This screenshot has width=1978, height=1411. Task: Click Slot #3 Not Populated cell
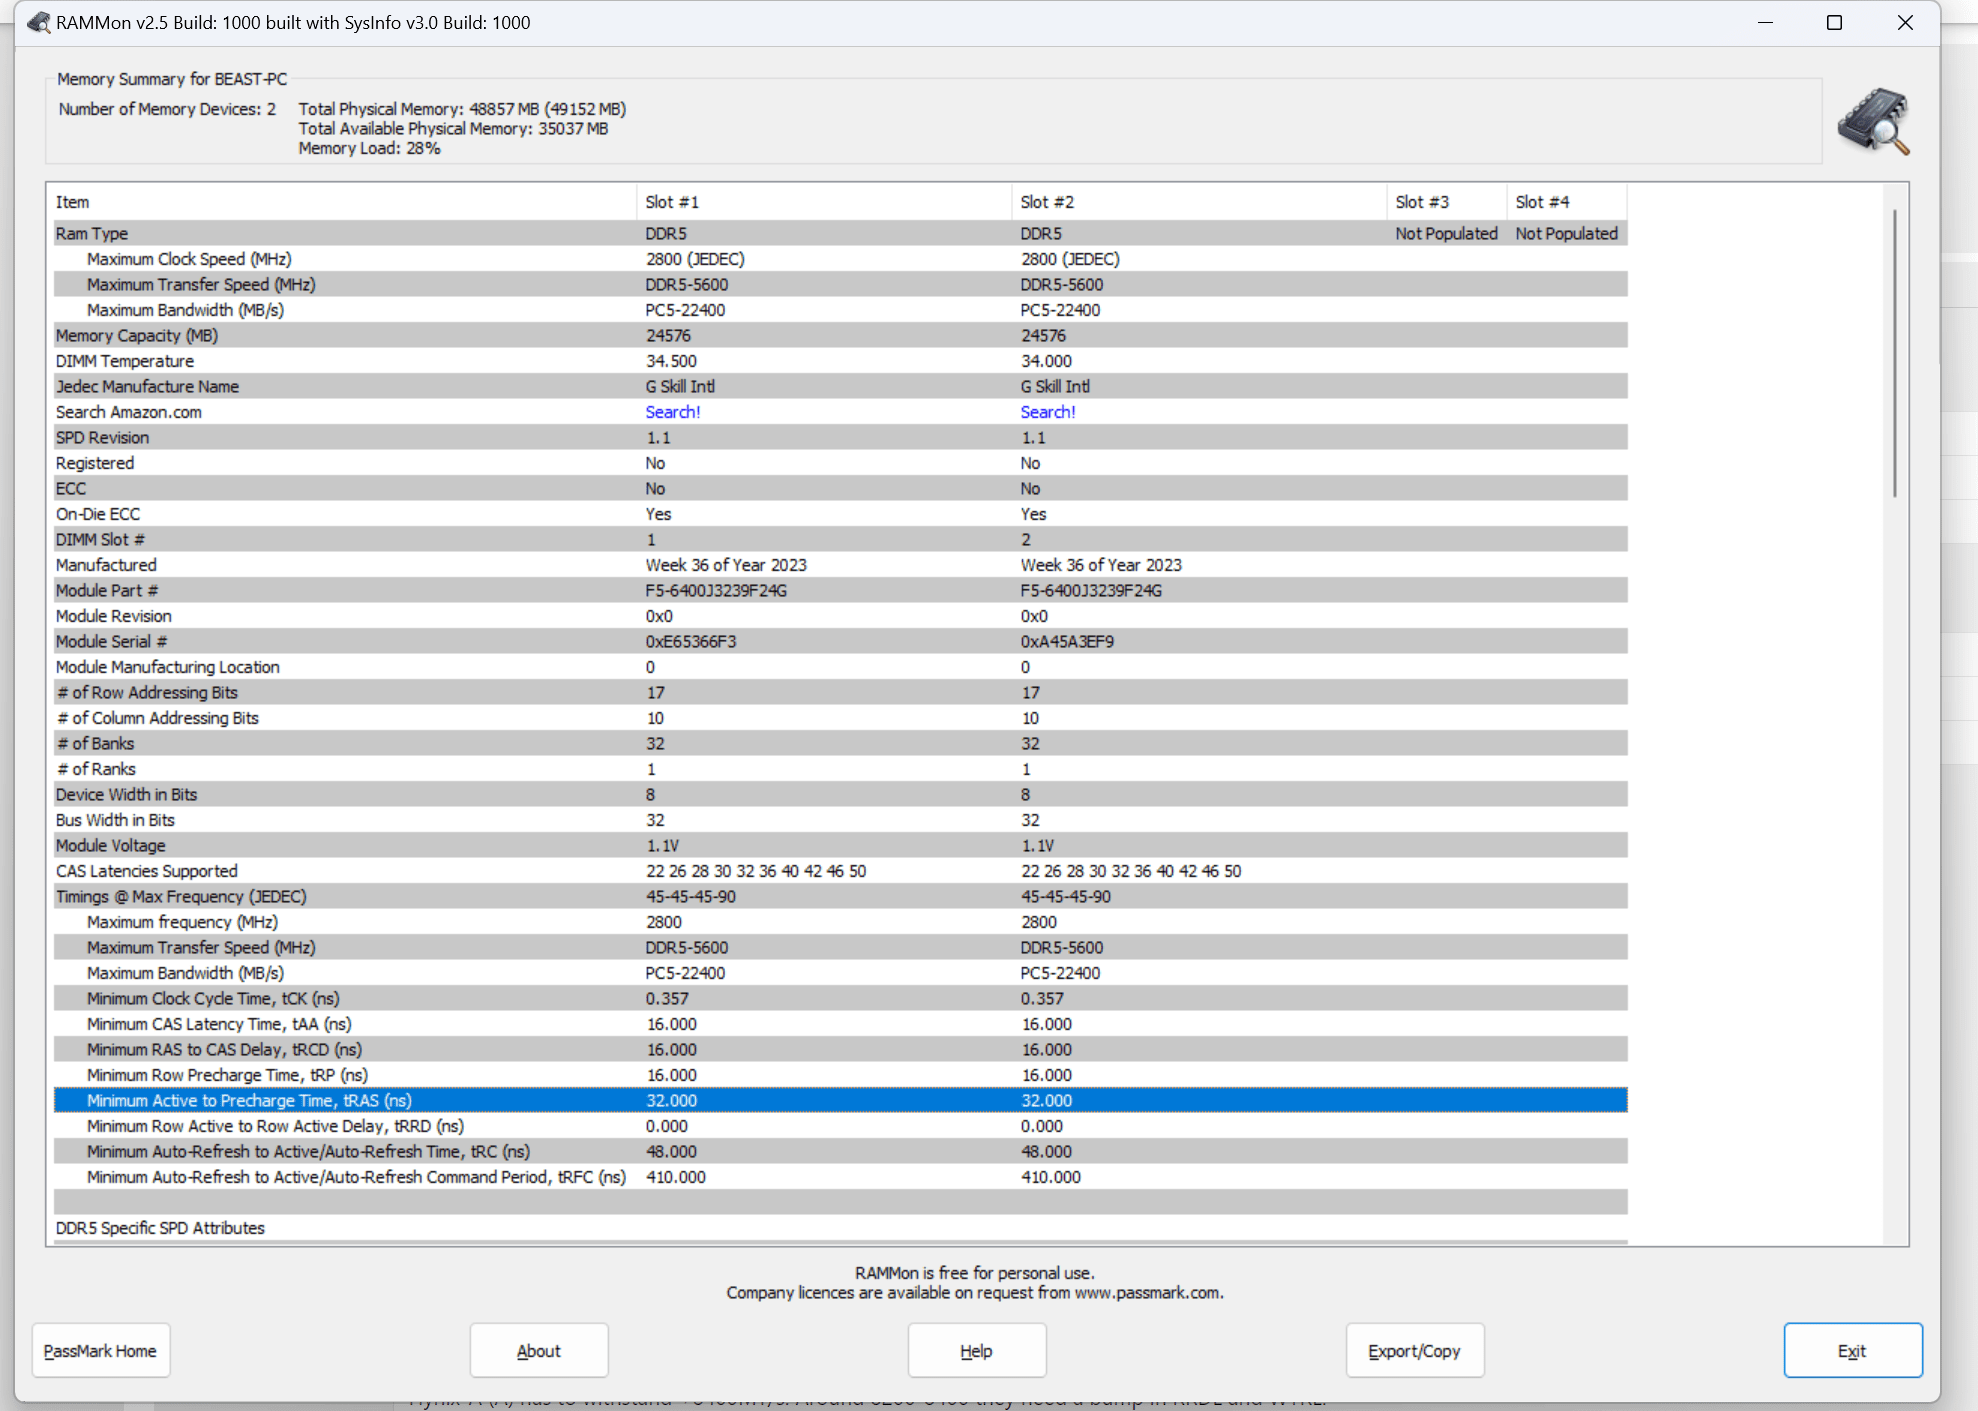(1446, 233)
